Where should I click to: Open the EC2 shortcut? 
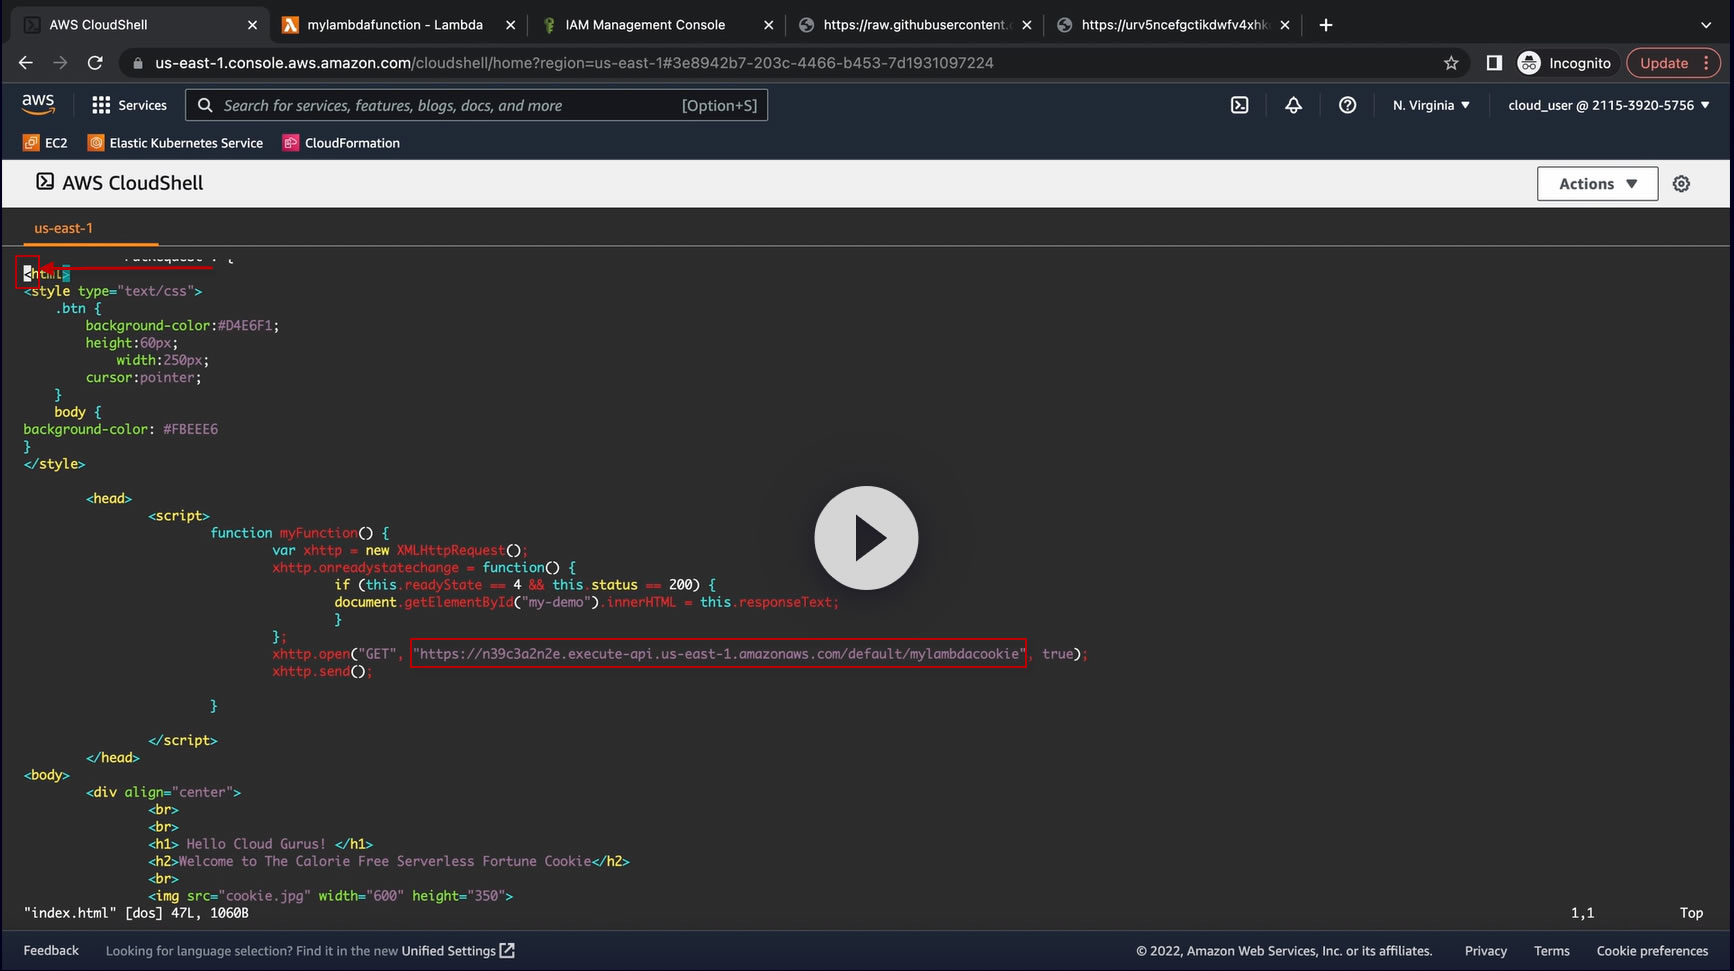click(45, 143)
